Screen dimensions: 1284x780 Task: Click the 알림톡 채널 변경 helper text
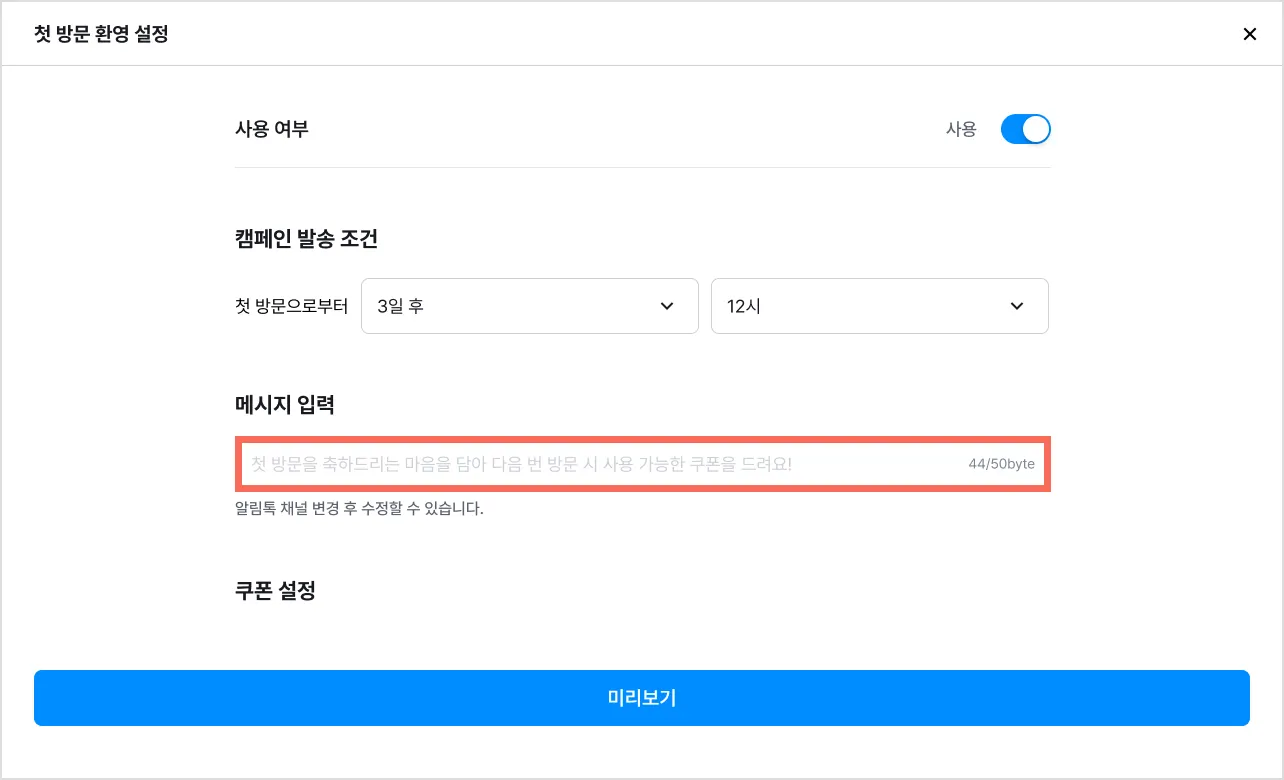click(x=359, y=509)
